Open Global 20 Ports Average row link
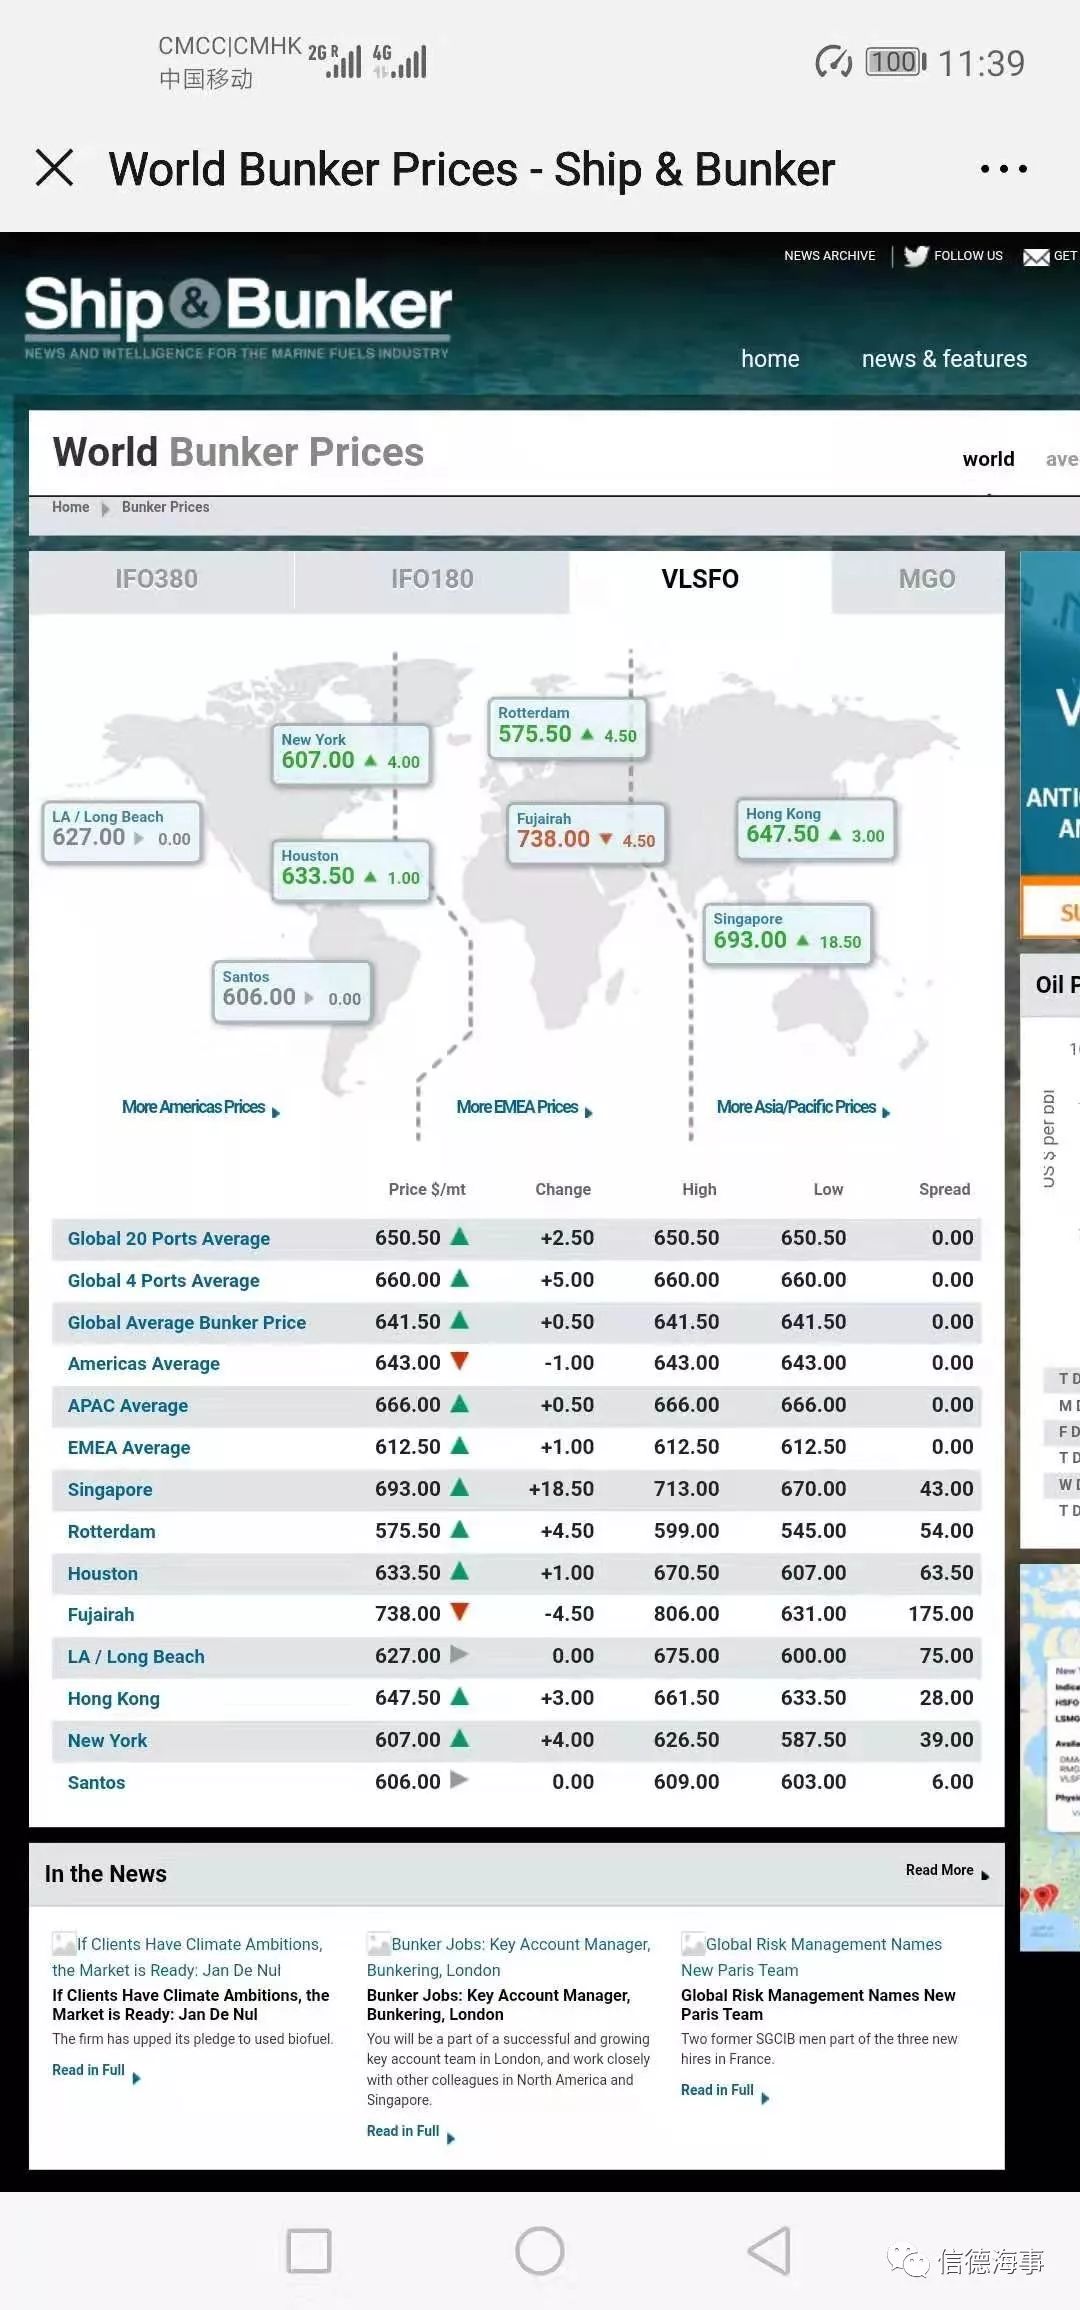The image size is (1080, 2310). click(169, 1239)
